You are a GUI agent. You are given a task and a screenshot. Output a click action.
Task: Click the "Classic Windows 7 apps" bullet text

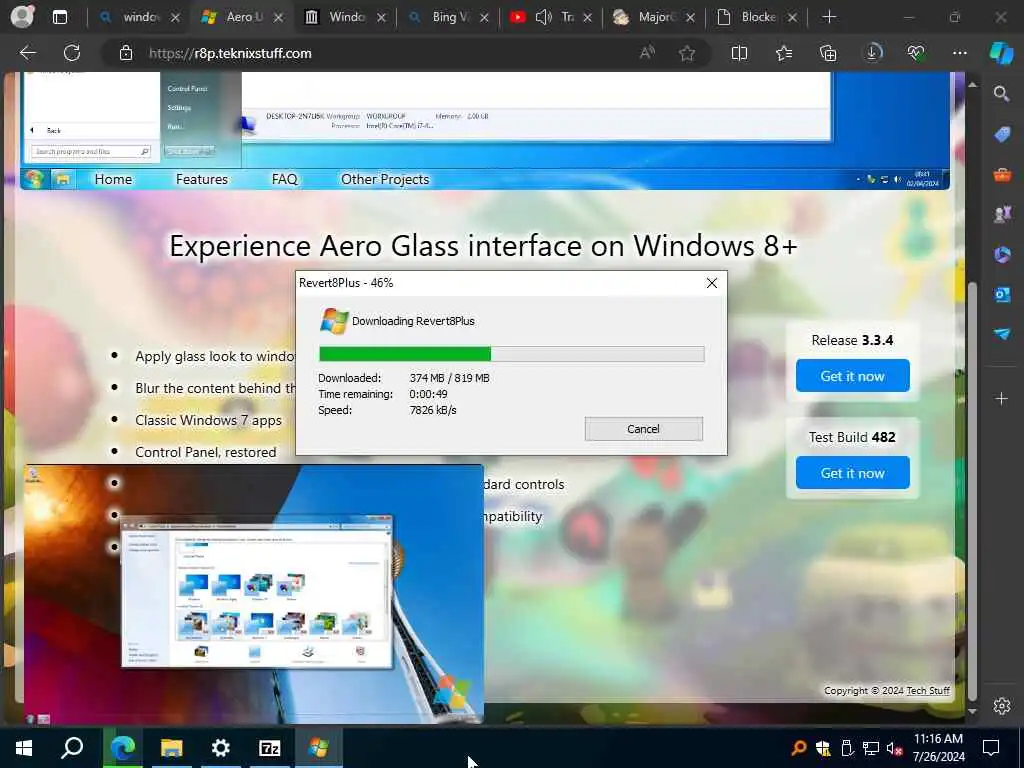click(208, 420)
